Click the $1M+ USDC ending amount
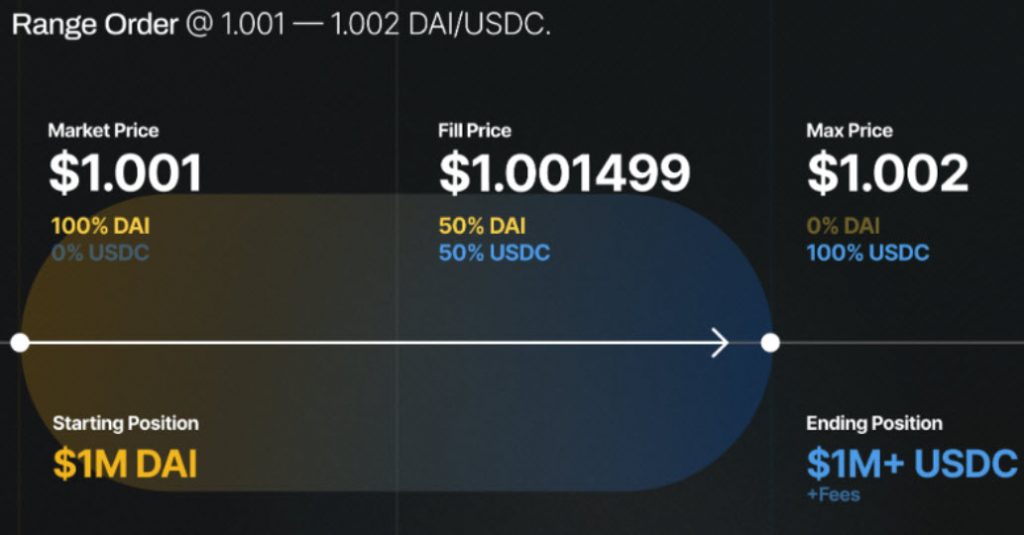The height and width of the screenshot is (535, 1024). 911,463
